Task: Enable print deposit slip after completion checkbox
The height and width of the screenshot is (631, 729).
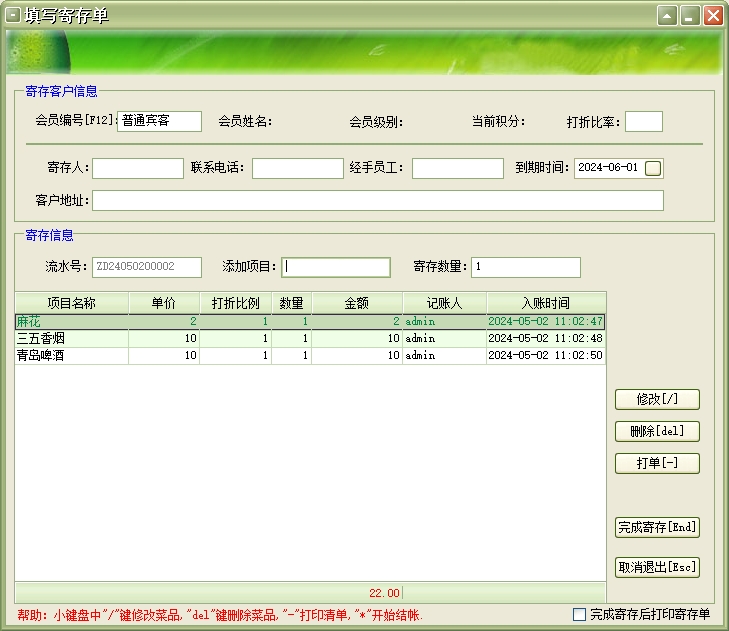Action: [579, 614]
